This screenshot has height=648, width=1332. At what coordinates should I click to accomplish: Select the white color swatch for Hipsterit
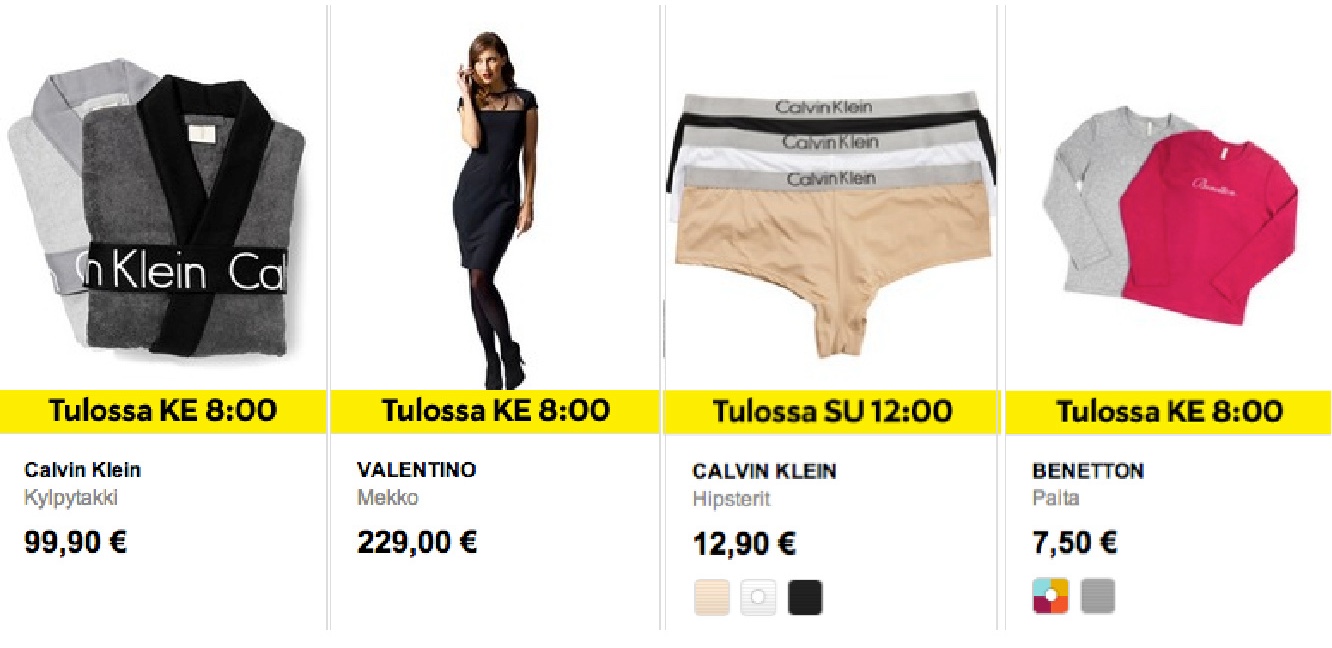coord(758,597)
